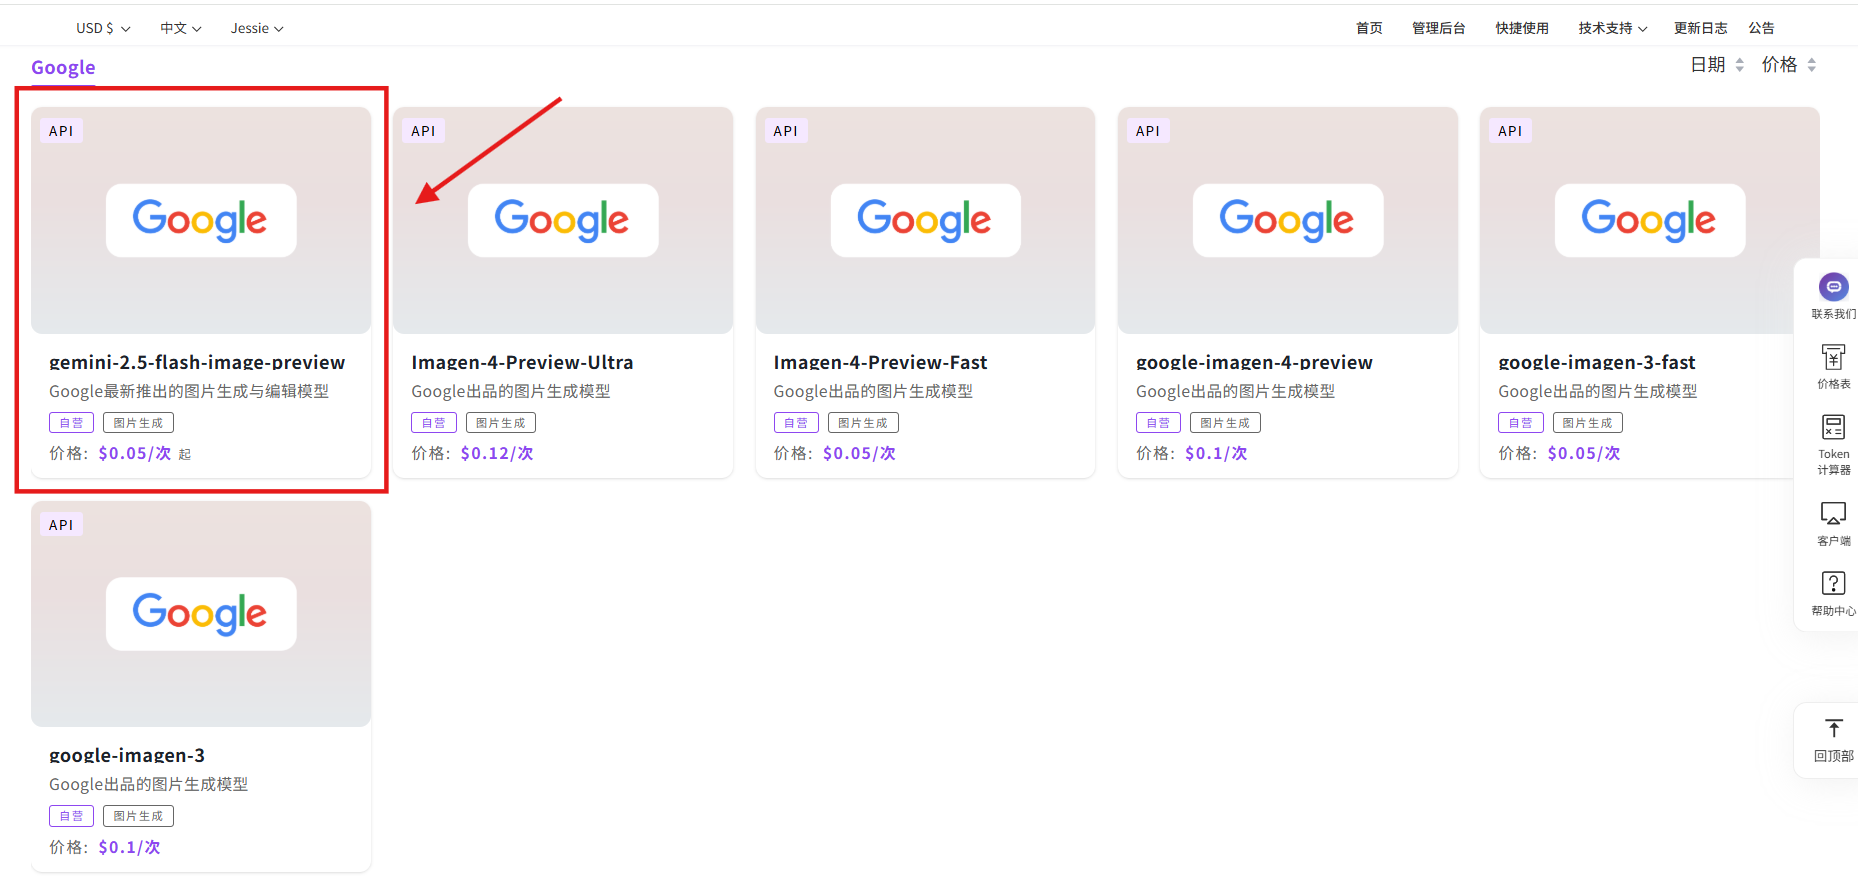Open 快捷使用 in top navigation

tap(1522, 28)
